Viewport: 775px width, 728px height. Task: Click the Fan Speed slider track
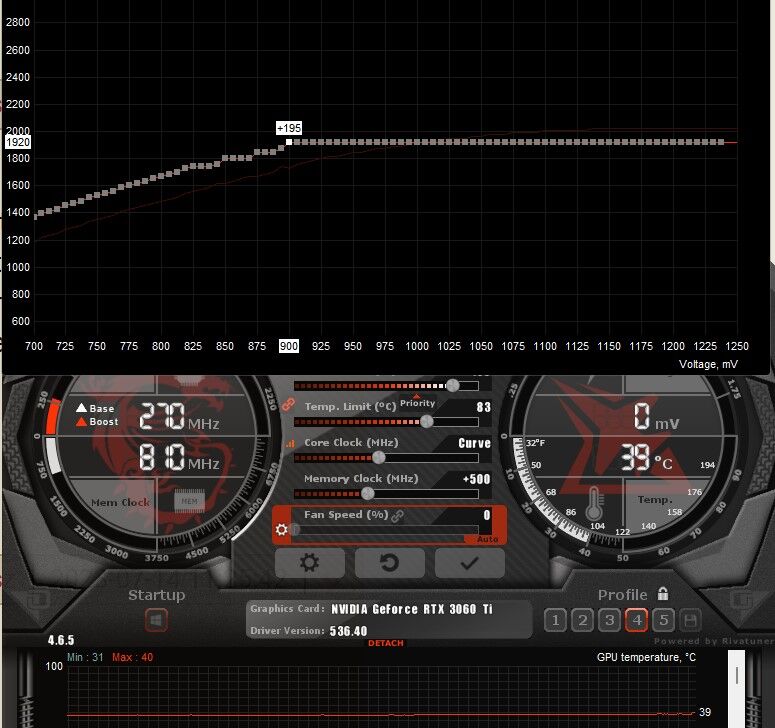click(x=387, y=529)
